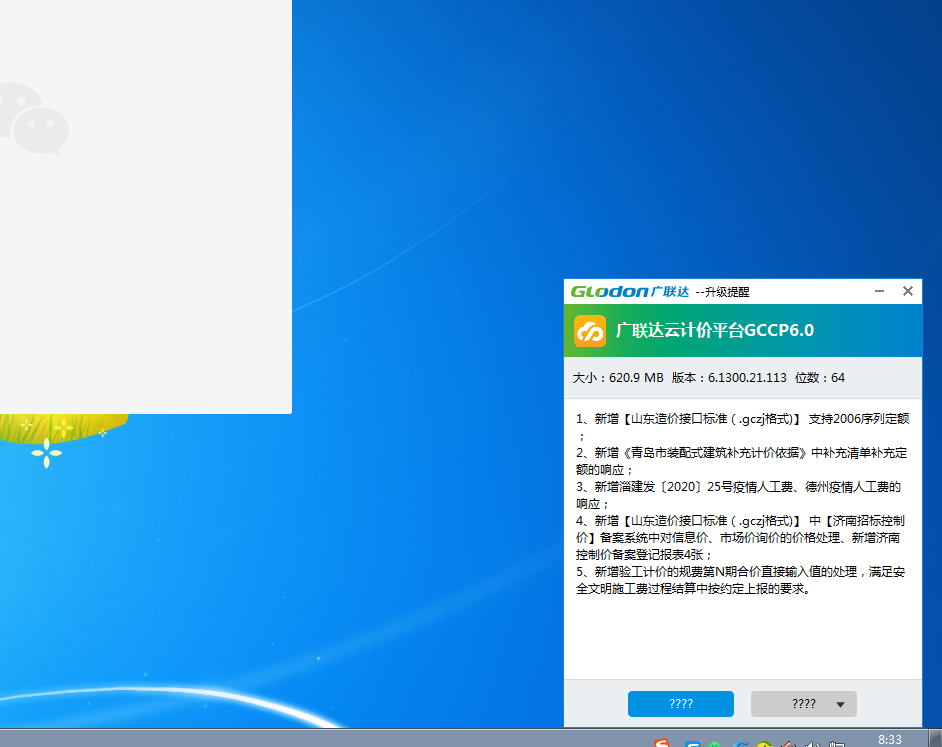The image size is (942, 747).
Task: Click the blue ???? button in upgrade dialog
Action: pyautogui.click(x=681, y=704)
